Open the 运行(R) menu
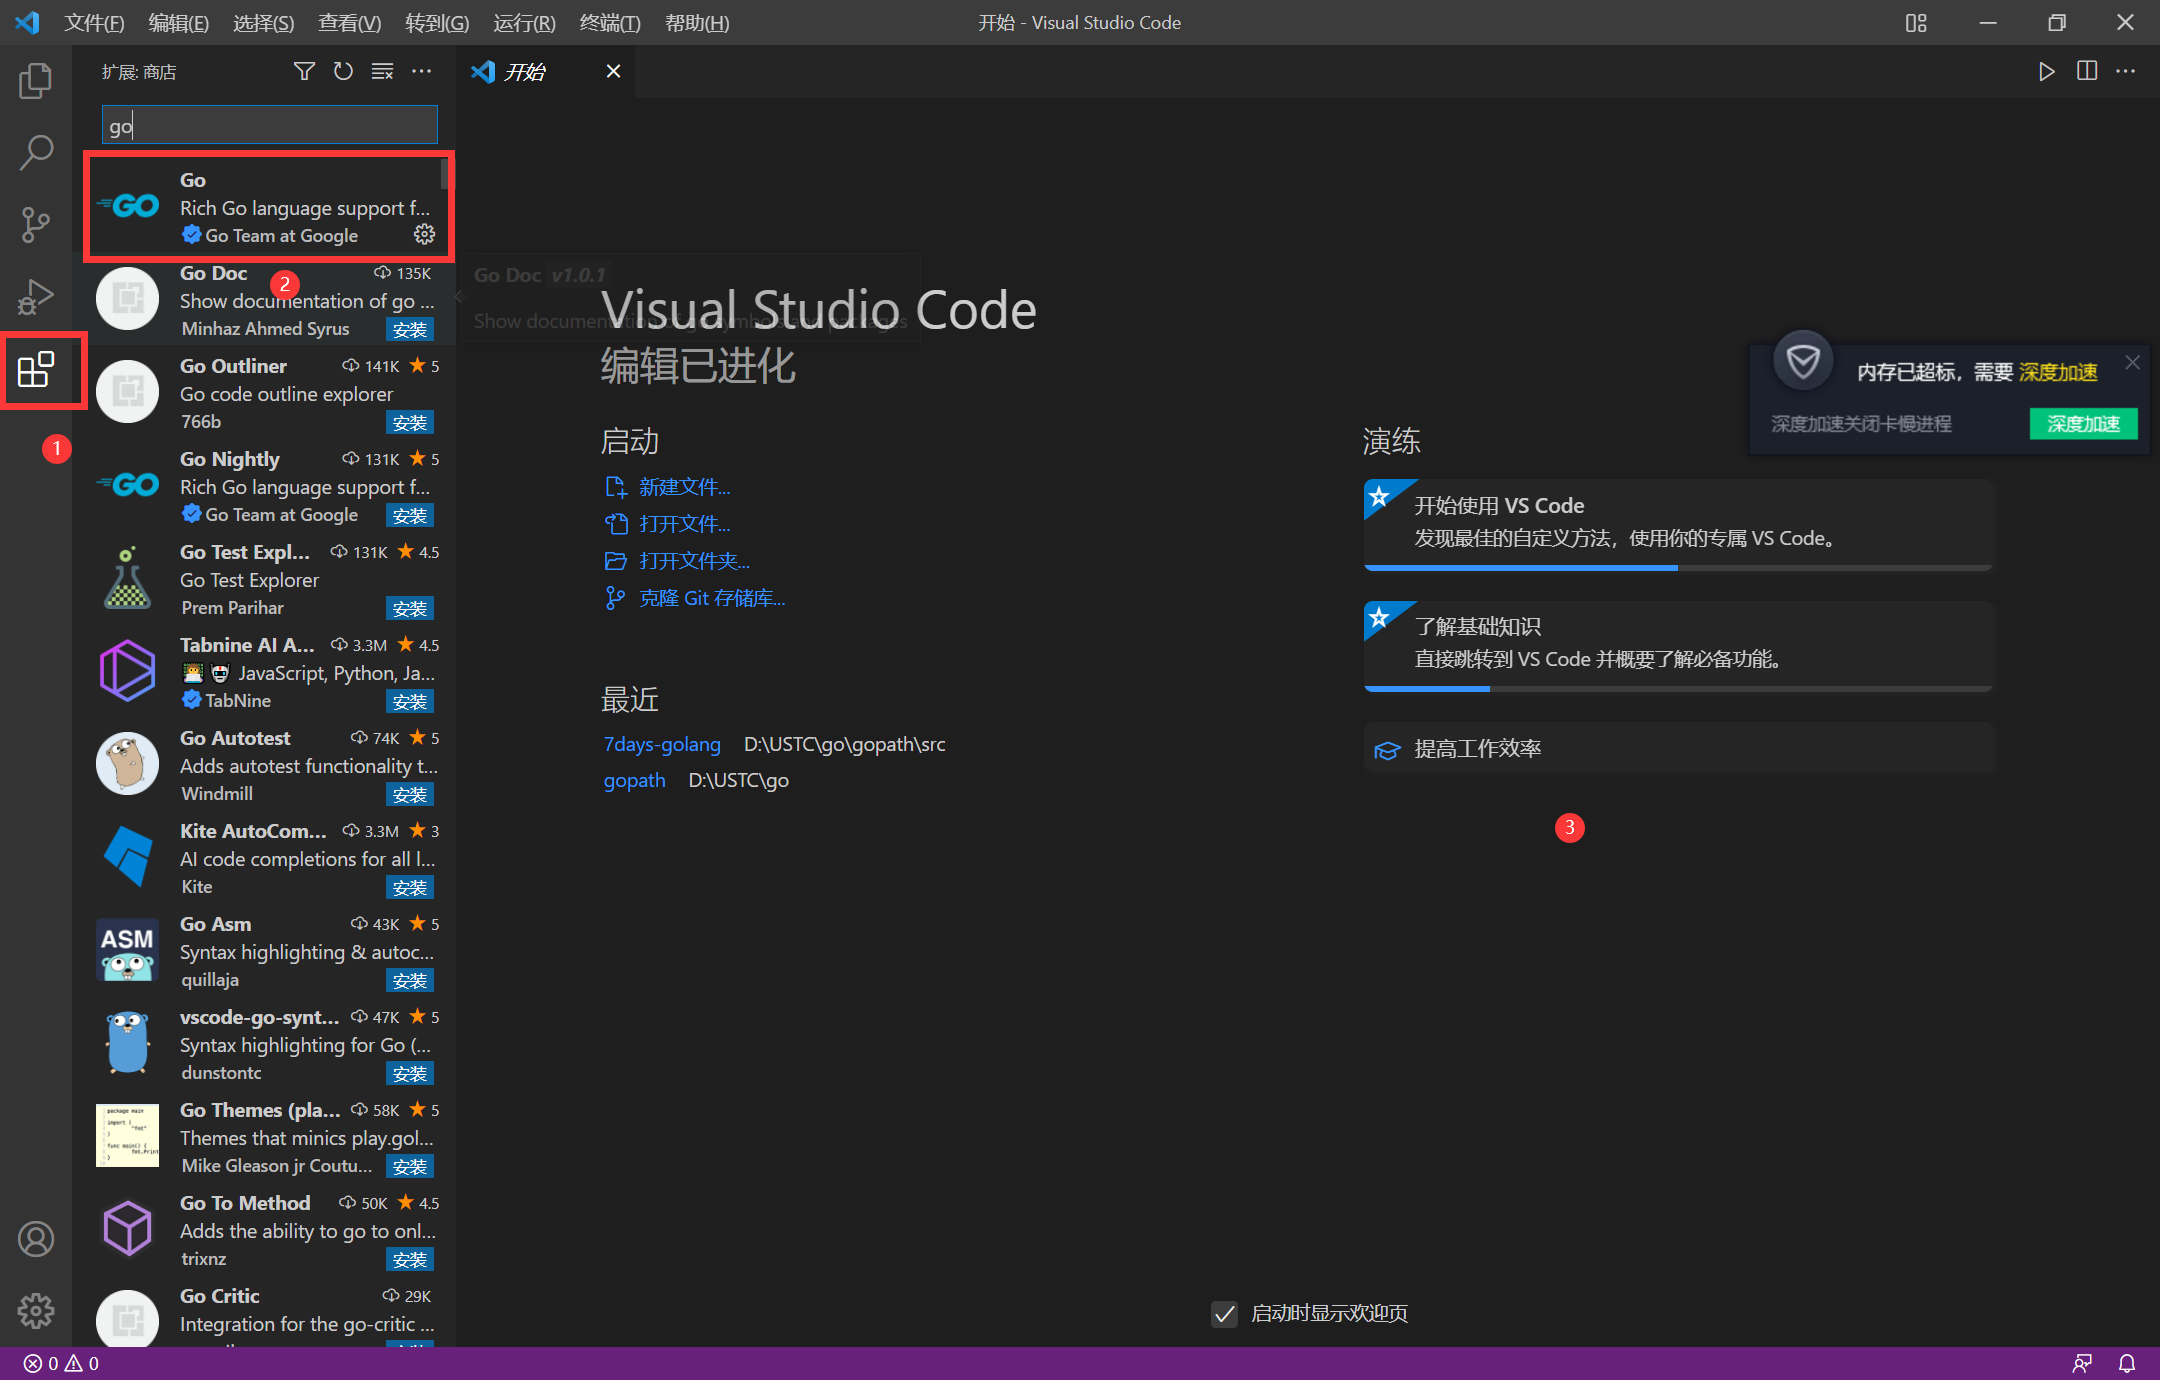The image size is (2160, 1380). [x=524, y=22]
